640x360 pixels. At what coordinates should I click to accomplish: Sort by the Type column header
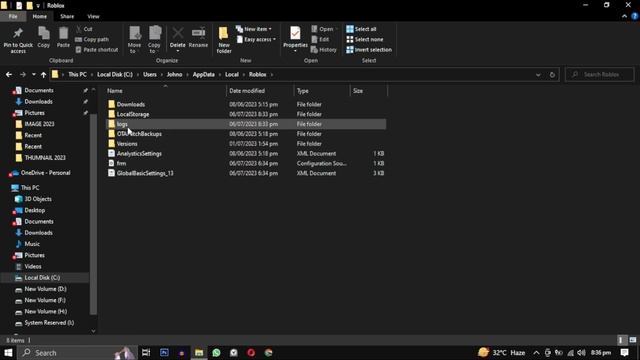(x=302, y=91)
